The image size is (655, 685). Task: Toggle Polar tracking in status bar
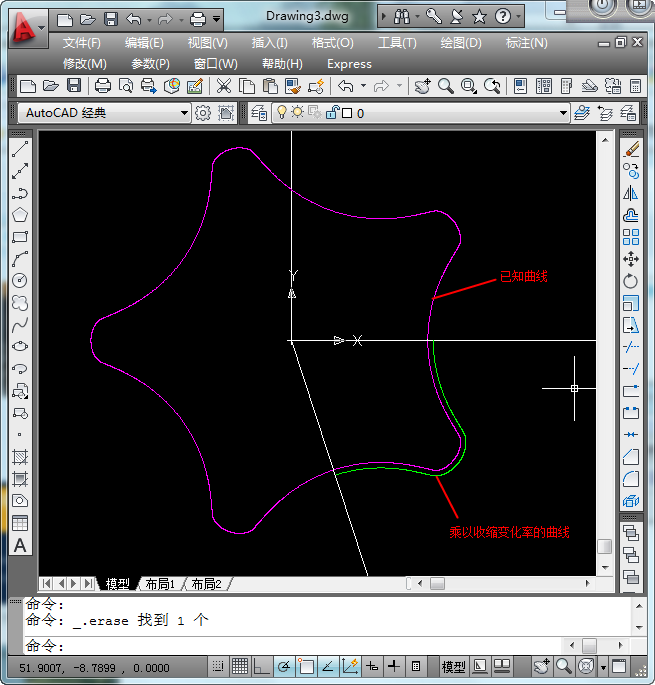point(284,667)
